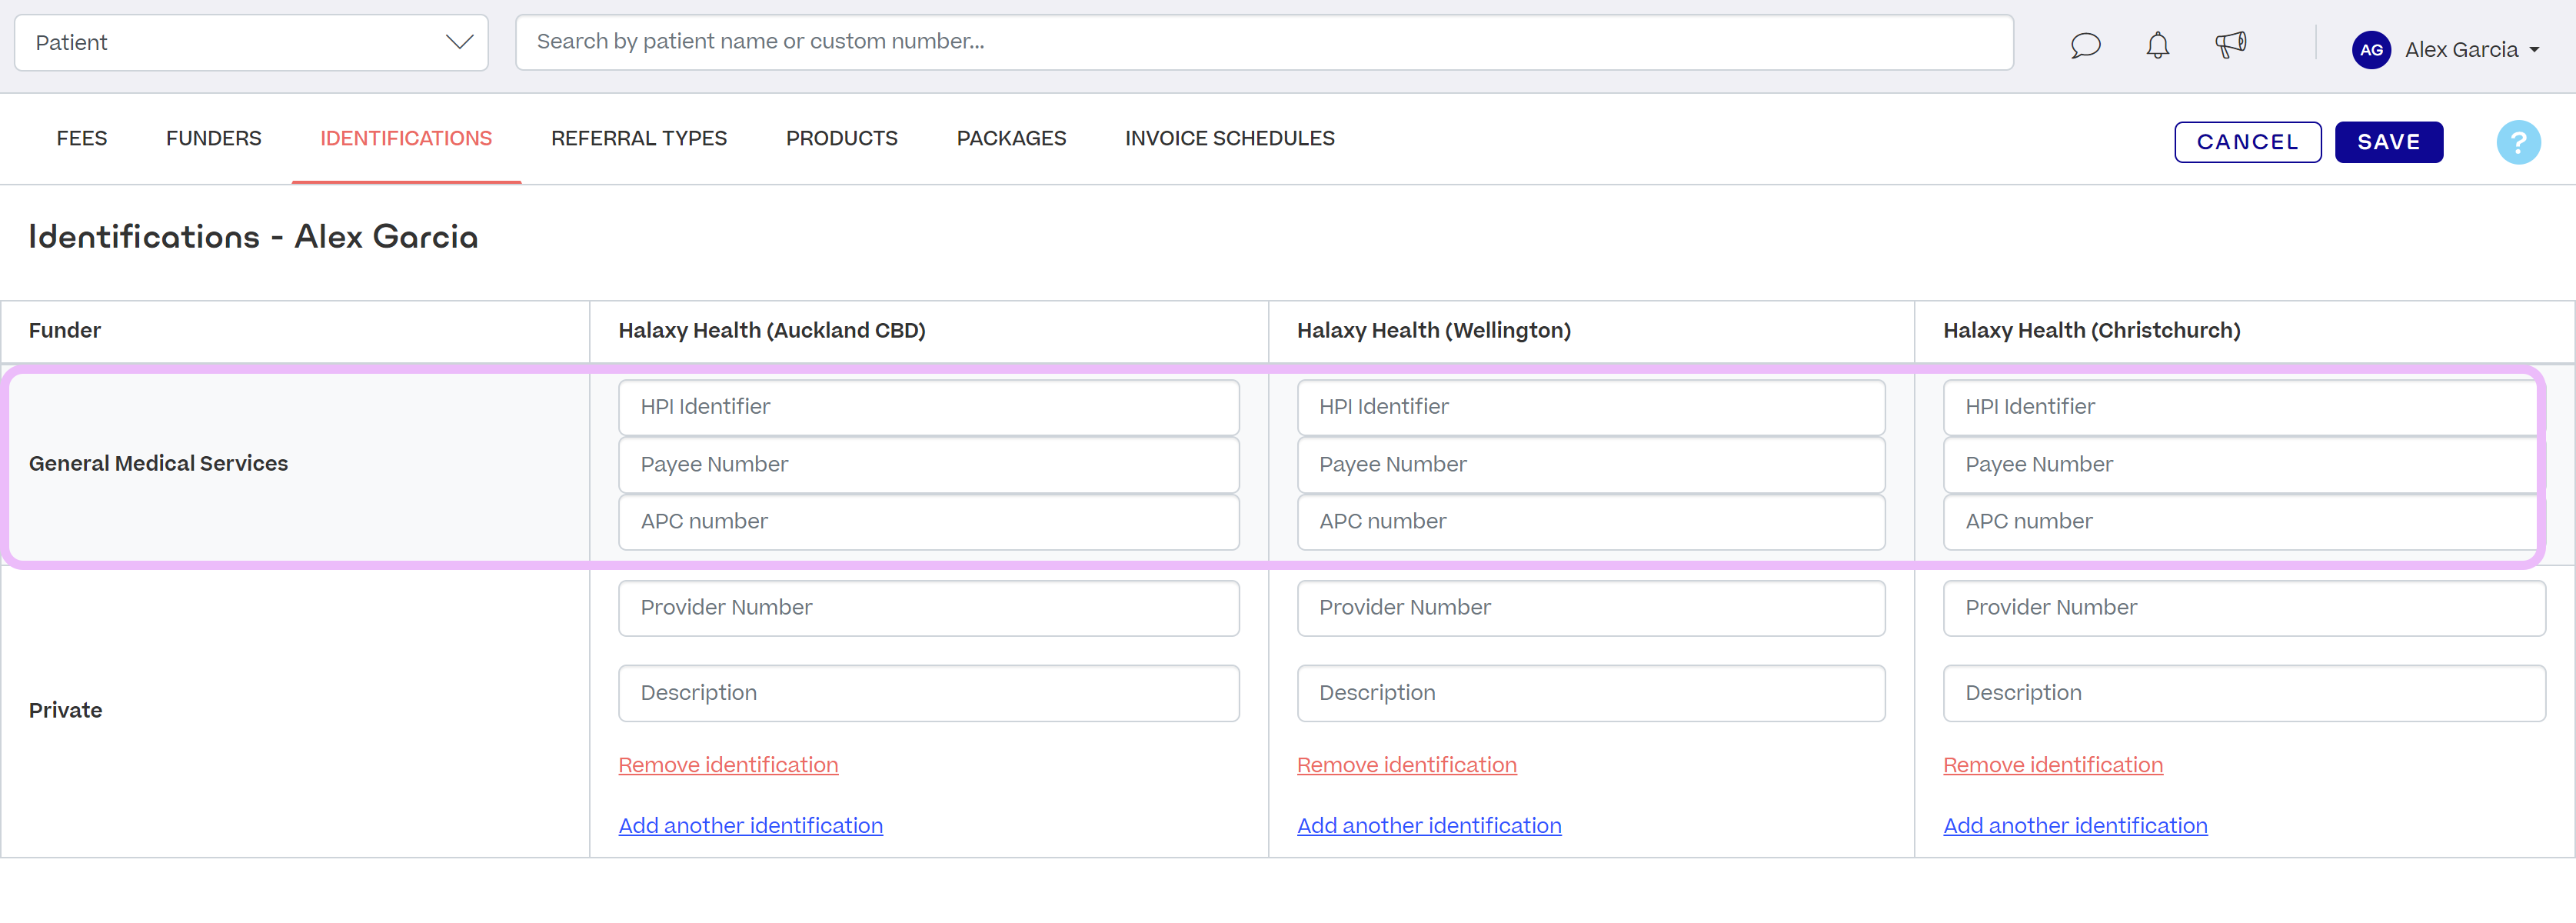Click the SAVE button

(2388, 142)
